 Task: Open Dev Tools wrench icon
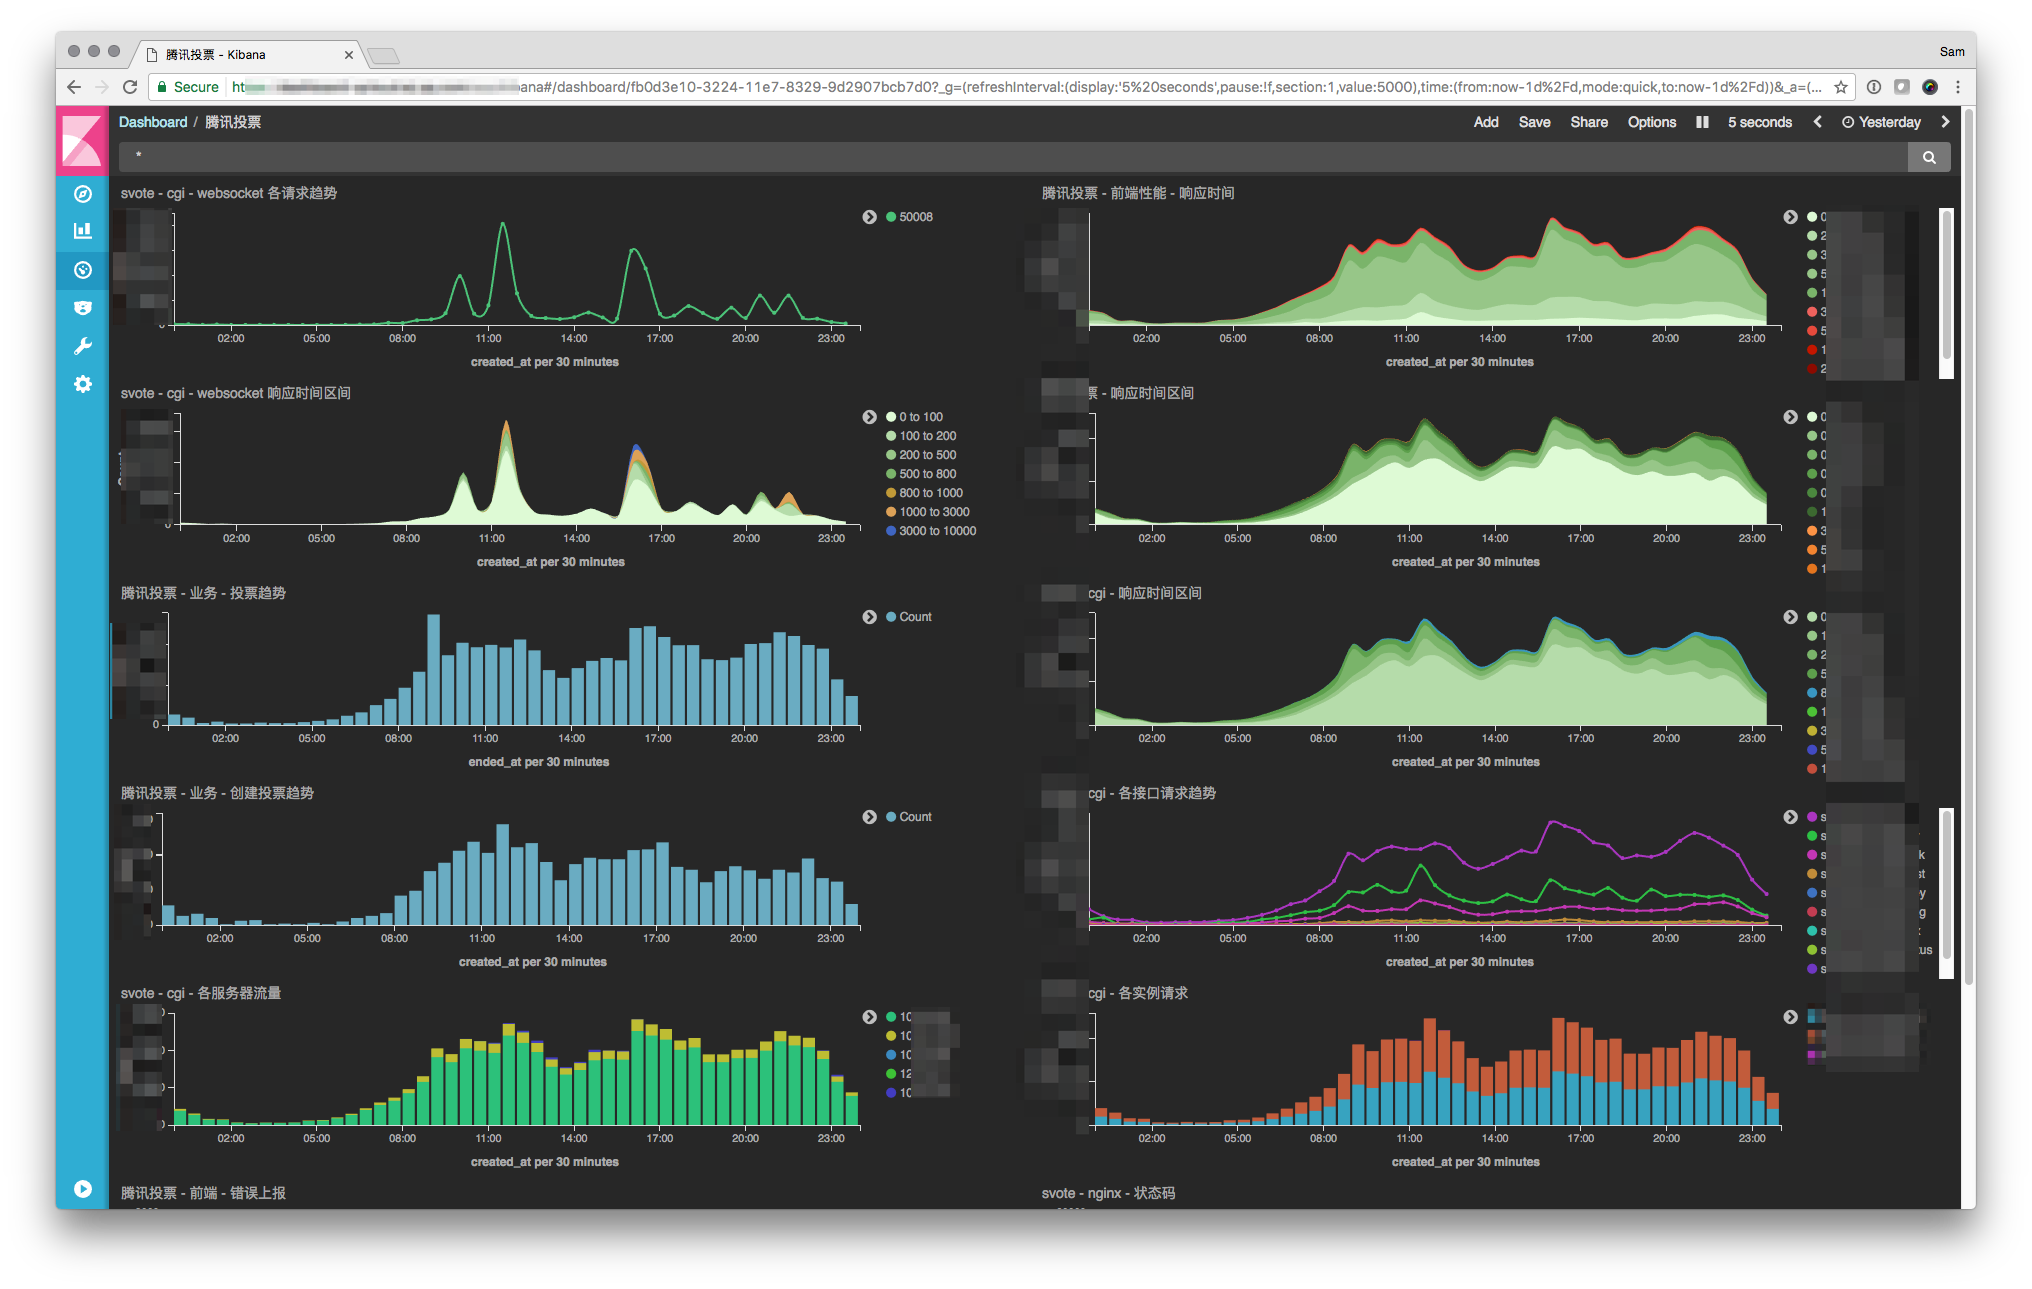(83, 346)
